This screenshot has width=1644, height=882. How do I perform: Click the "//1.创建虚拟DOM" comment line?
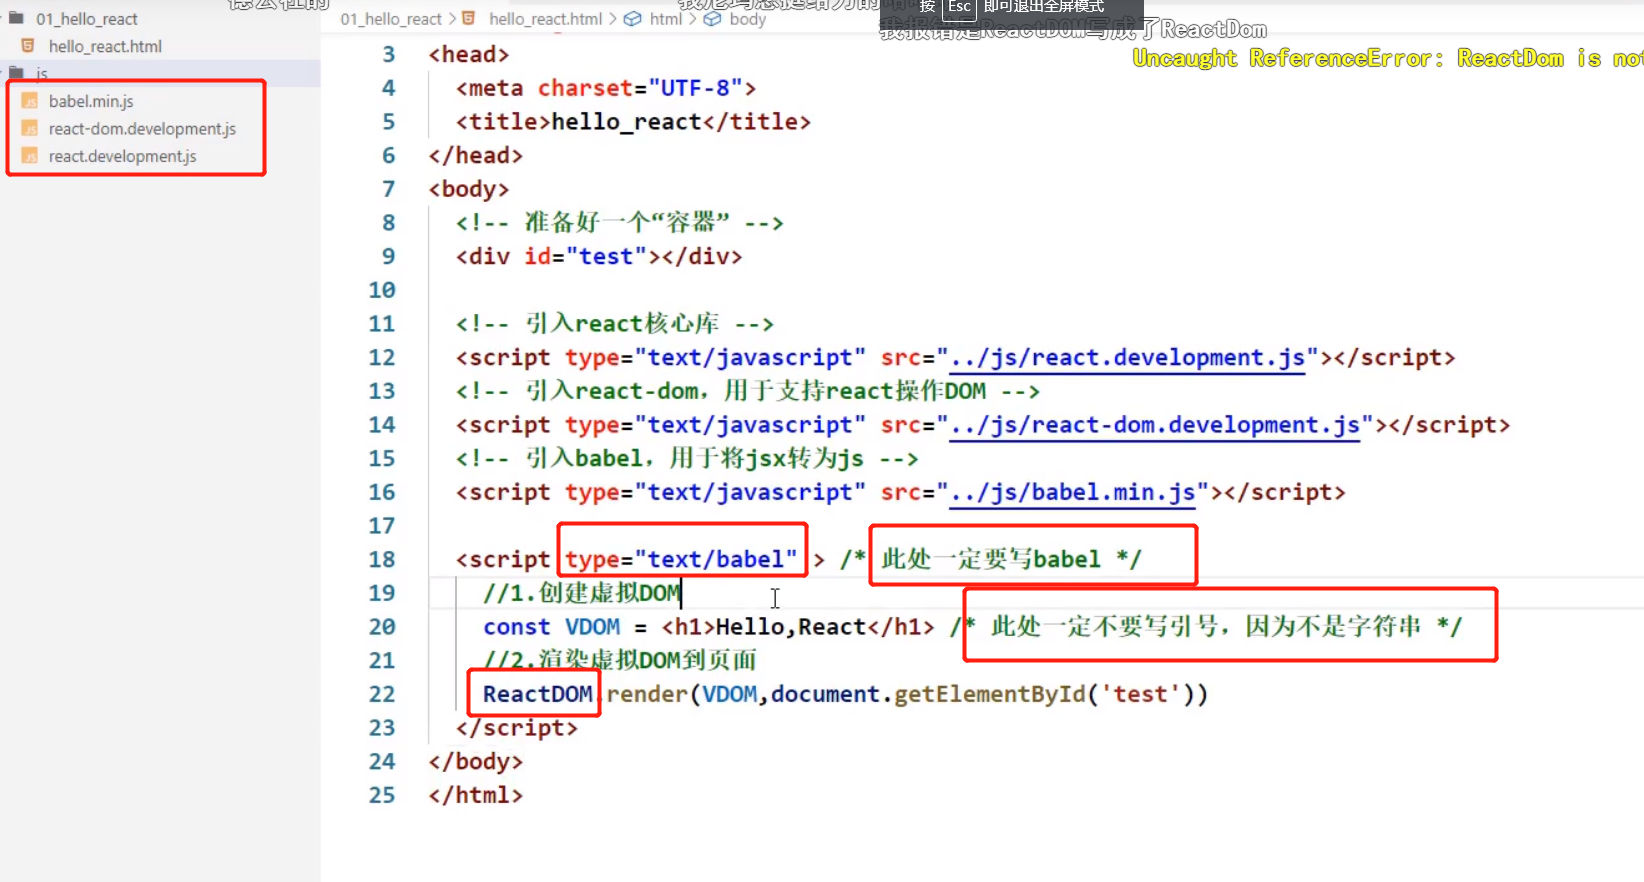(582, 593)
